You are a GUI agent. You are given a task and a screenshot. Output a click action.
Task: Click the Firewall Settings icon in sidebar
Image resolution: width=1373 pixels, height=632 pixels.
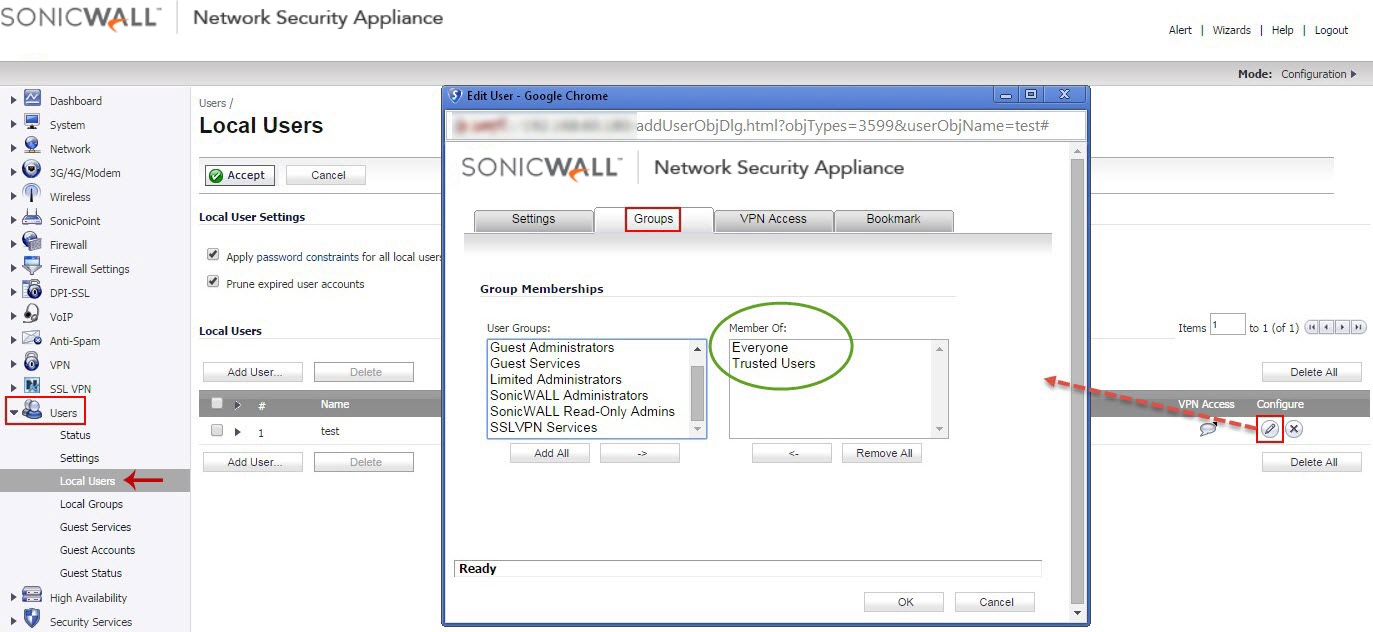tap(32, 267)
